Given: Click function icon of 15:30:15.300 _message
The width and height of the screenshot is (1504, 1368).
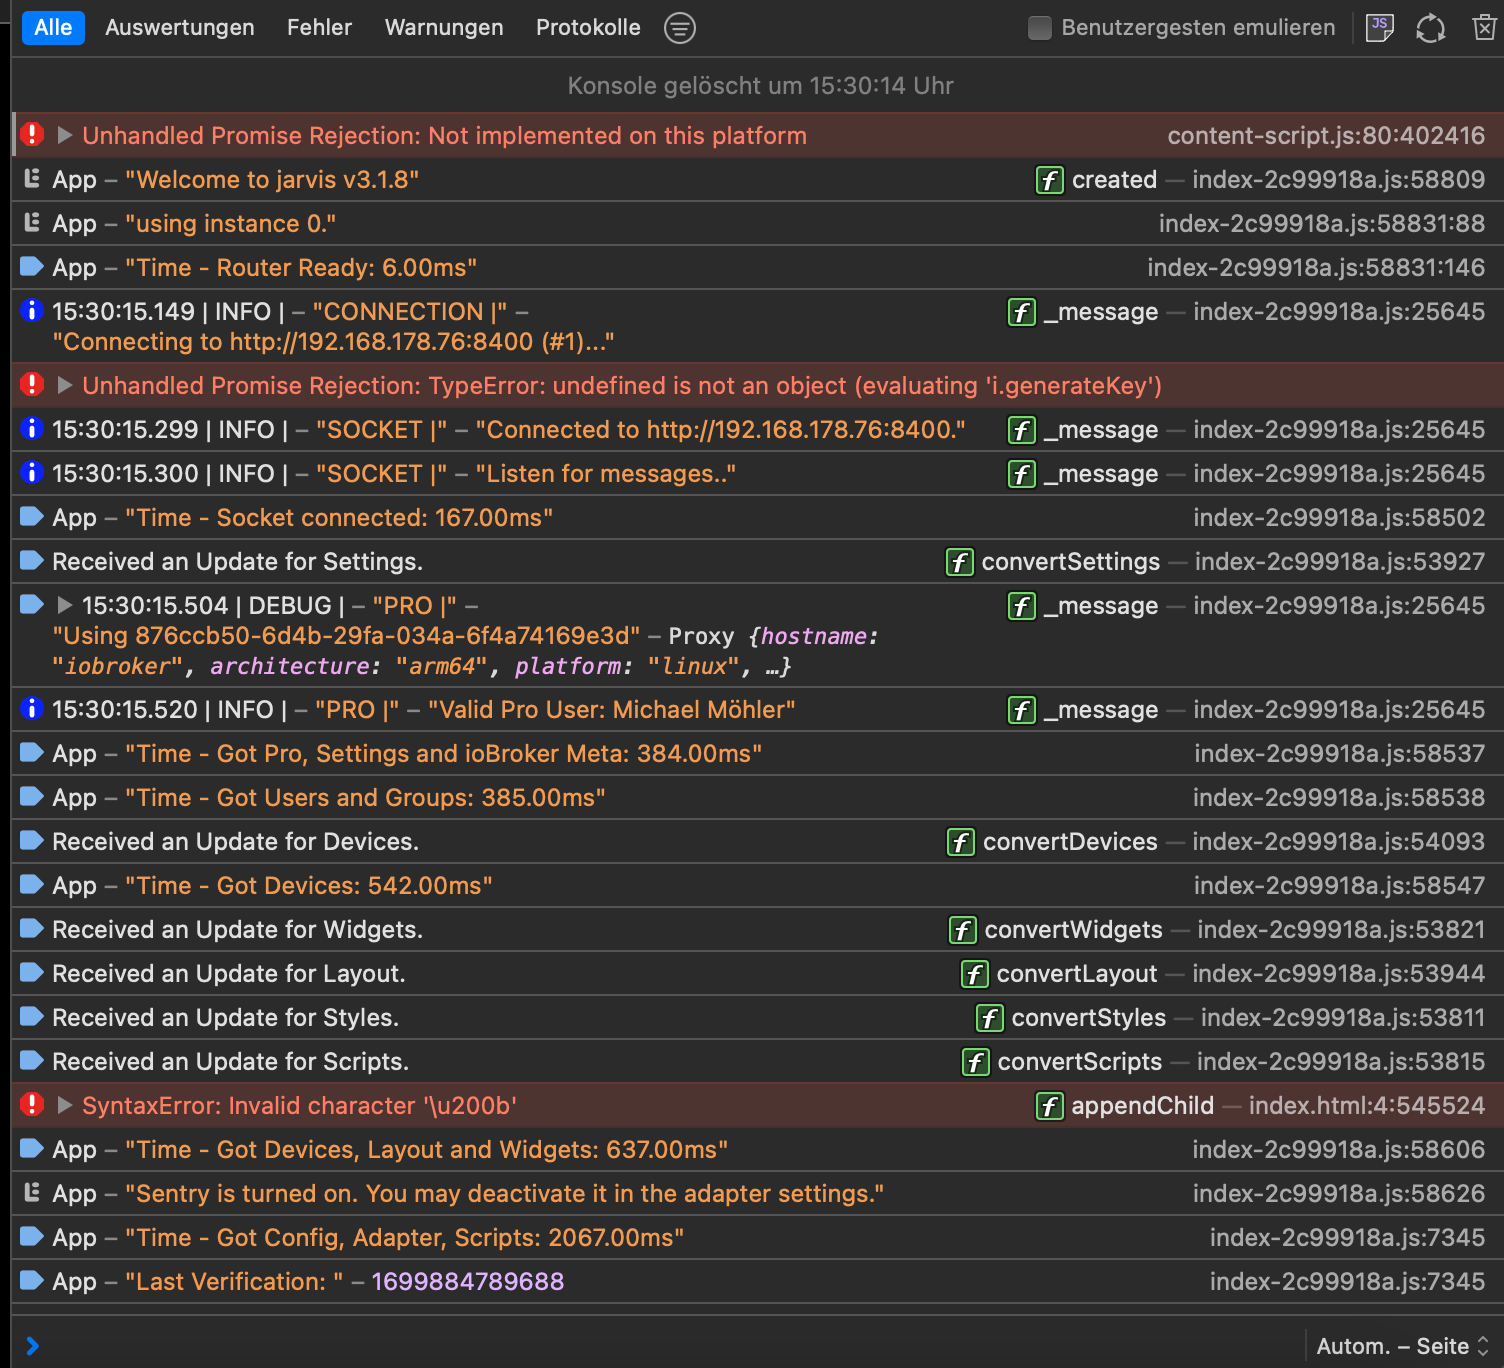Looking at the screenshot, I should pyautogui.click(x=1021, y=474).
